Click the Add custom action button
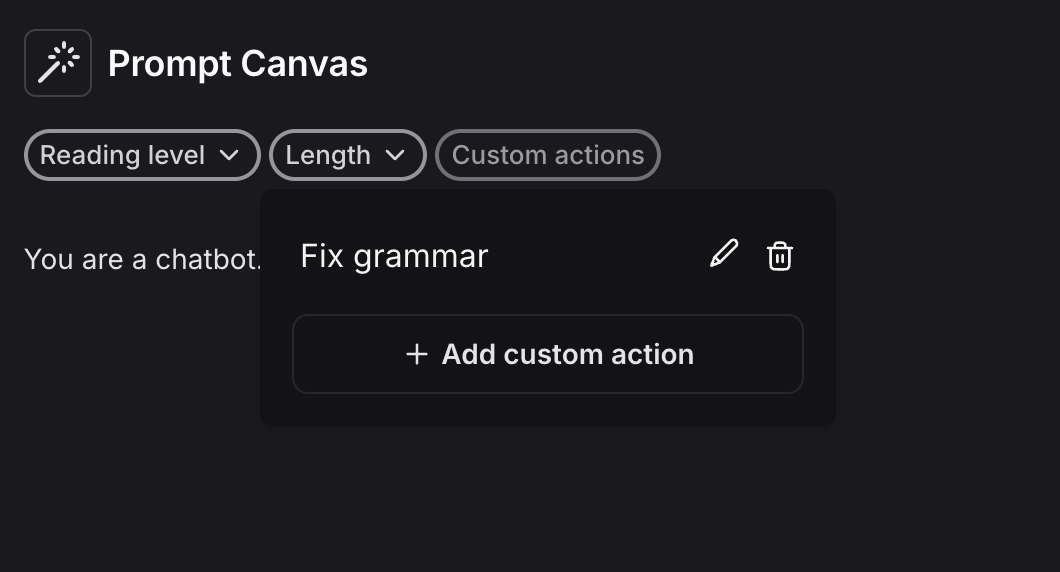 tap(548, 354)
